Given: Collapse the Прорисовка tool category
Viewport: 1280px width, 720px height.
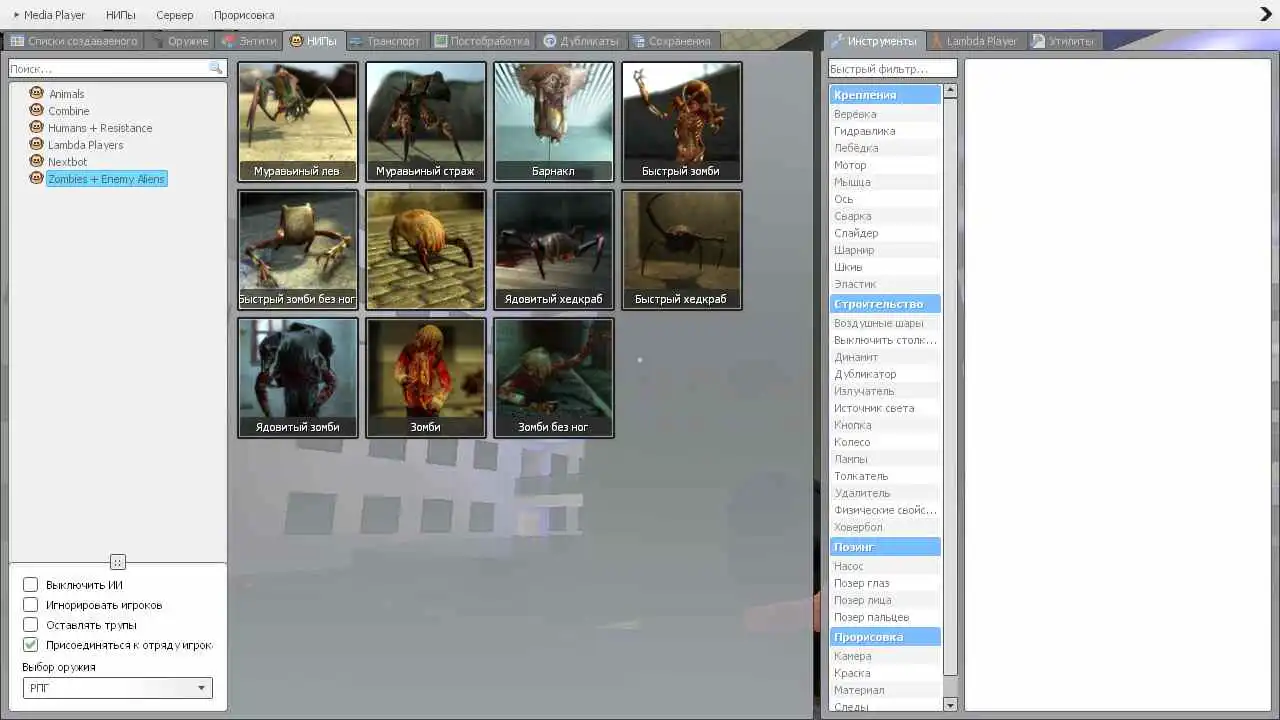Looking at the screenshot, I should click(885, 637).
